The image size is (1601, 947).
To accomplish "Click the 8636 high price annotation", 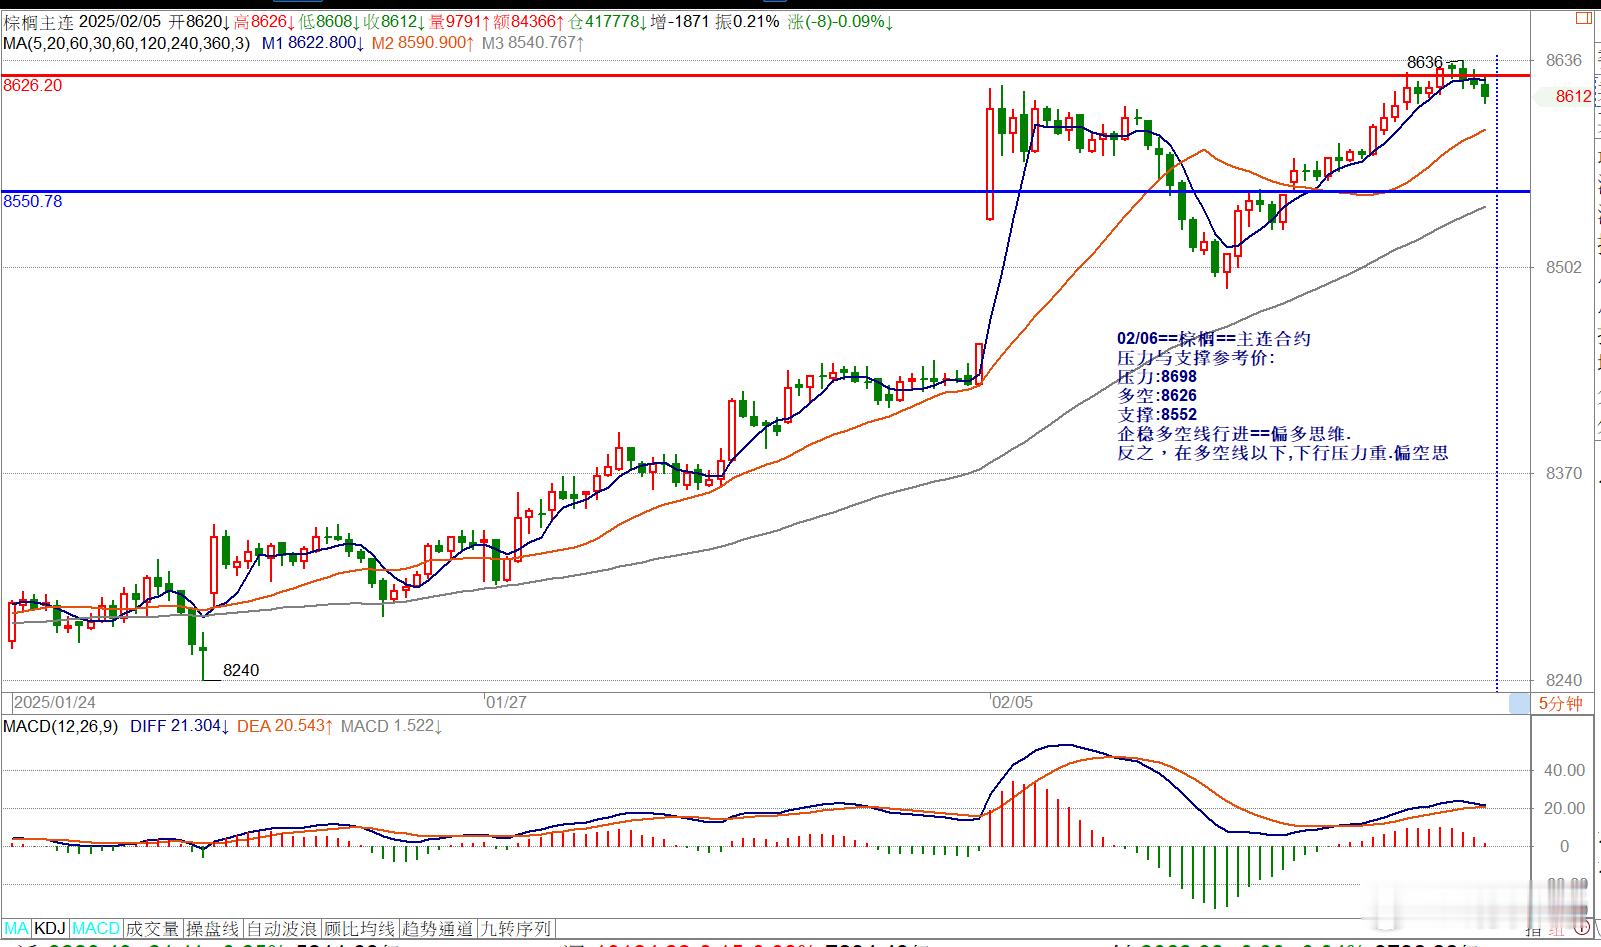I will point(1424,63).
